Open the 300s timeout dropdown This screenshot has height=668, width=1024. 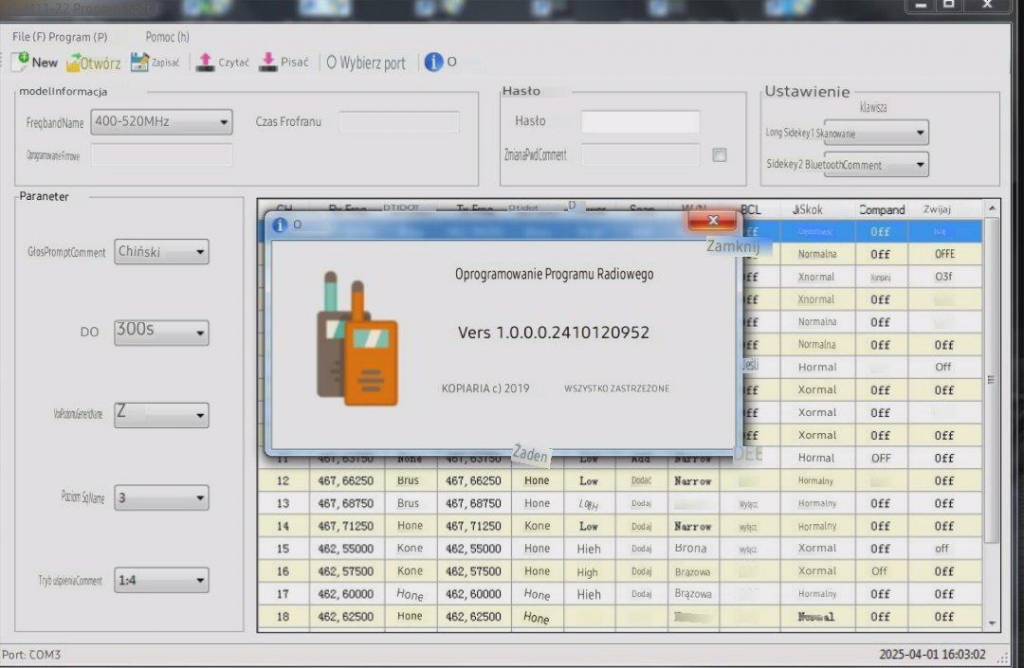pyautogui.click(x=161, y=332)
